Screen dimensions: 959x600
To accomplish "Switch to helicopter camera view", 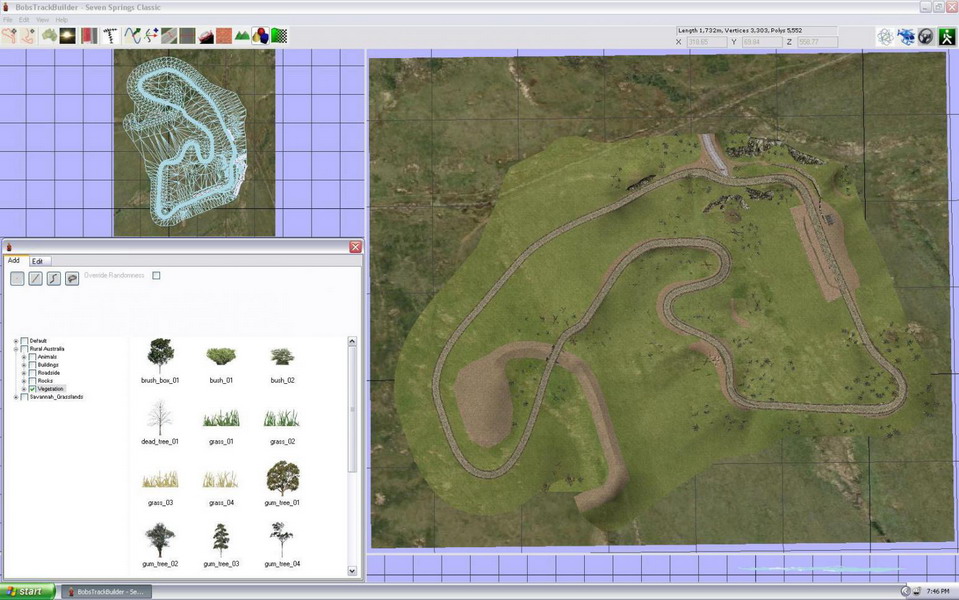I will tap(906, 36).
